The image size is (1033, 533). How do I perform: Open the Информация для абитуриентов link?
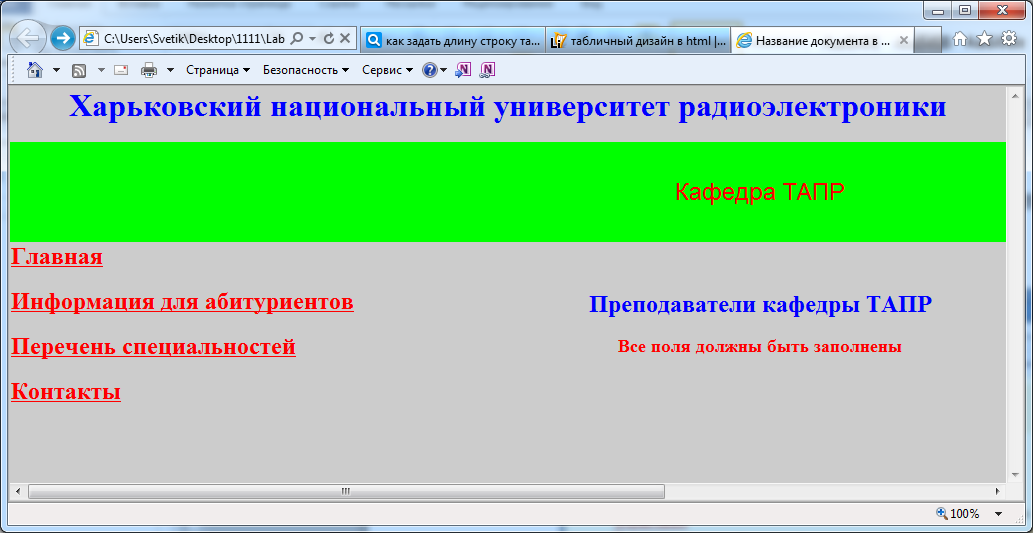[182, 302]
